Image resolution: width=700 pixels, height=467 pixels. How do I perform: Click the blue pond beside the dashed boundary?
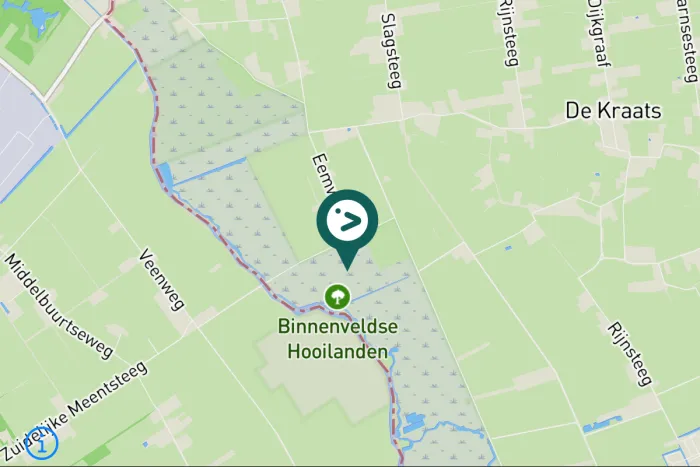pyautogui.click(x=164, y=176)
